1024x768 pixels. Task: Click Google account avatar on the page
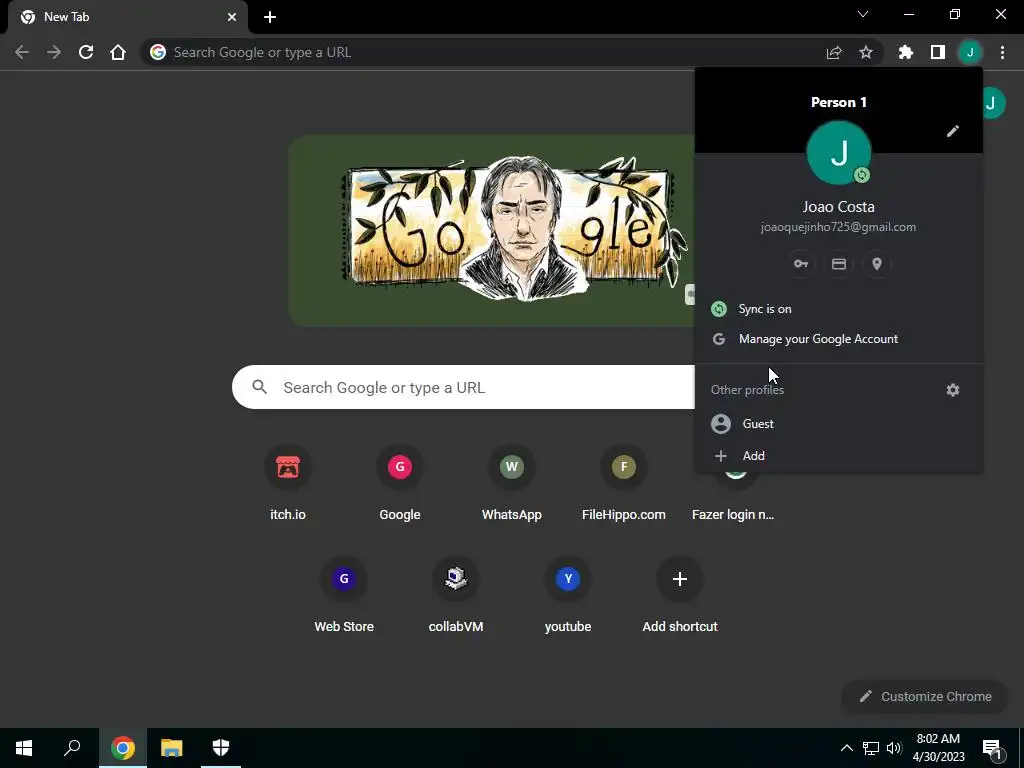pos(993,103)
